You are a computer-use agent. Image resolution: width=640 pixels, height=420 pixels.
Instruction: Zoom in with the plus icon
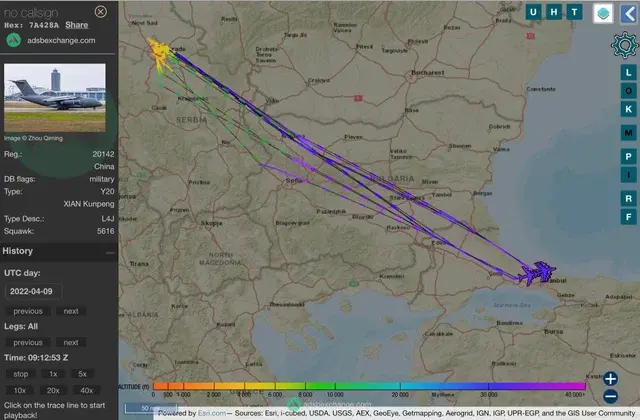click(x=611, y=379)
